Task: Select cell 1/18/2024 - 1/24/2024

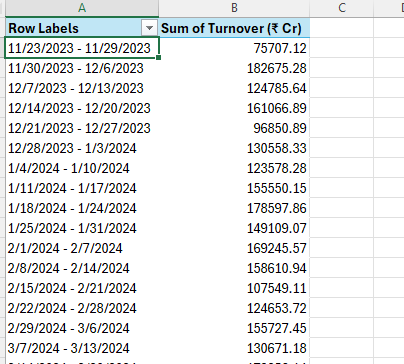Action: click(x=82, y=208)
